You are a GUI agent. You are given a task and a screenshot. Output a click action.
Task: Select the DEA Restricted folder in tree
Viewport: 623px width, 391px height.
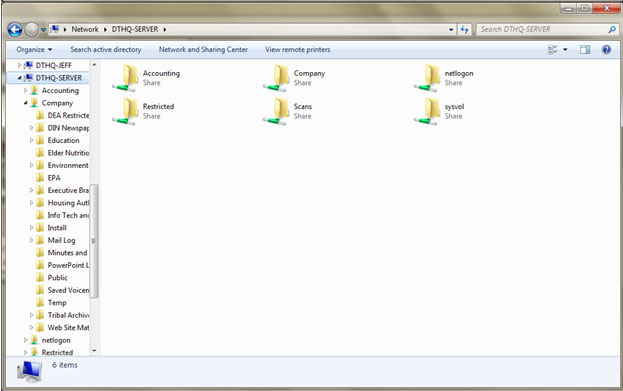click(68, 115)
